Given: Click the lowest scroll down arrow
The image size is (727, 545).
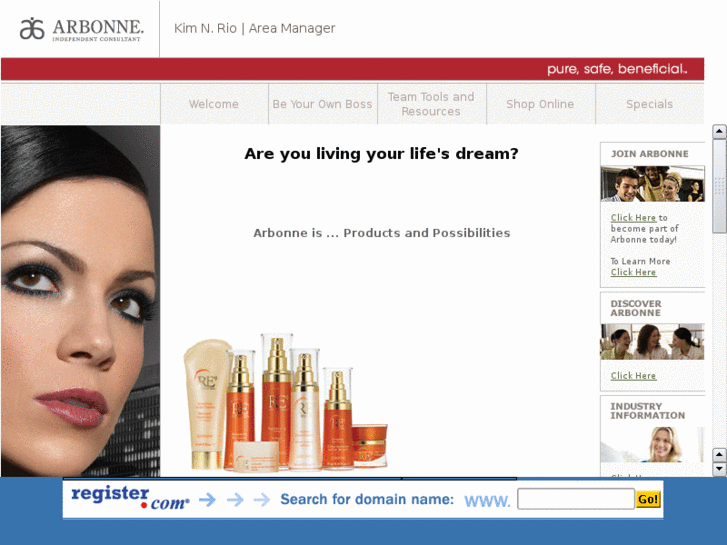Looking at the screenshot, I should [x=719, y=468].
